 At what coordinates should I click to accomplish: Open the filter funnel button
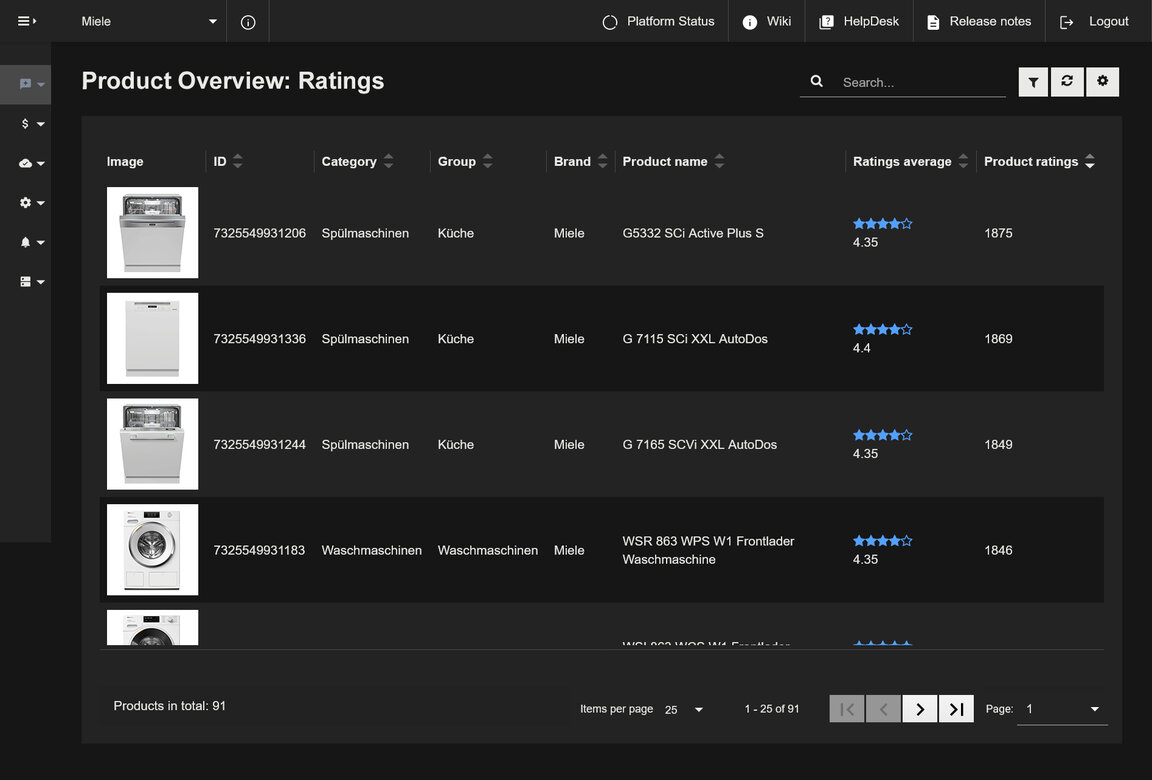tap(1033, 82)
